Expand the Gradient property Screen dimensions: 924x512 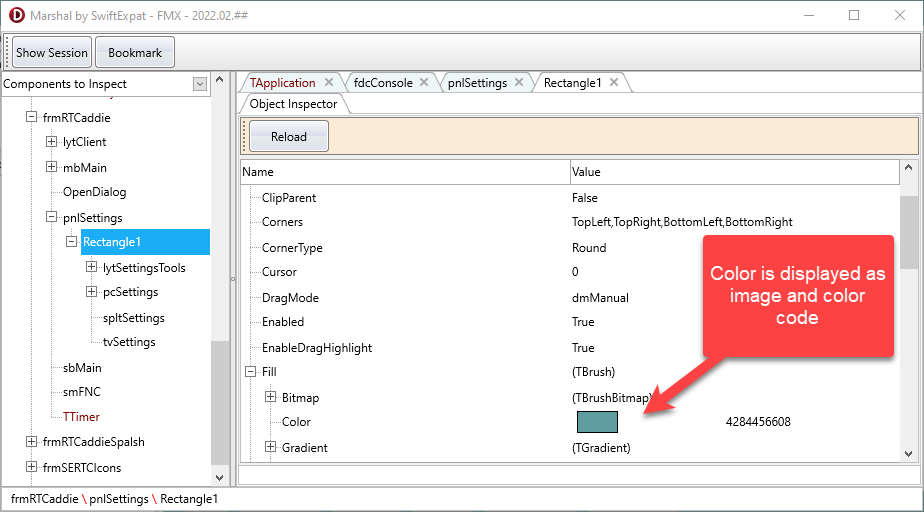click(x=270, y=447)
